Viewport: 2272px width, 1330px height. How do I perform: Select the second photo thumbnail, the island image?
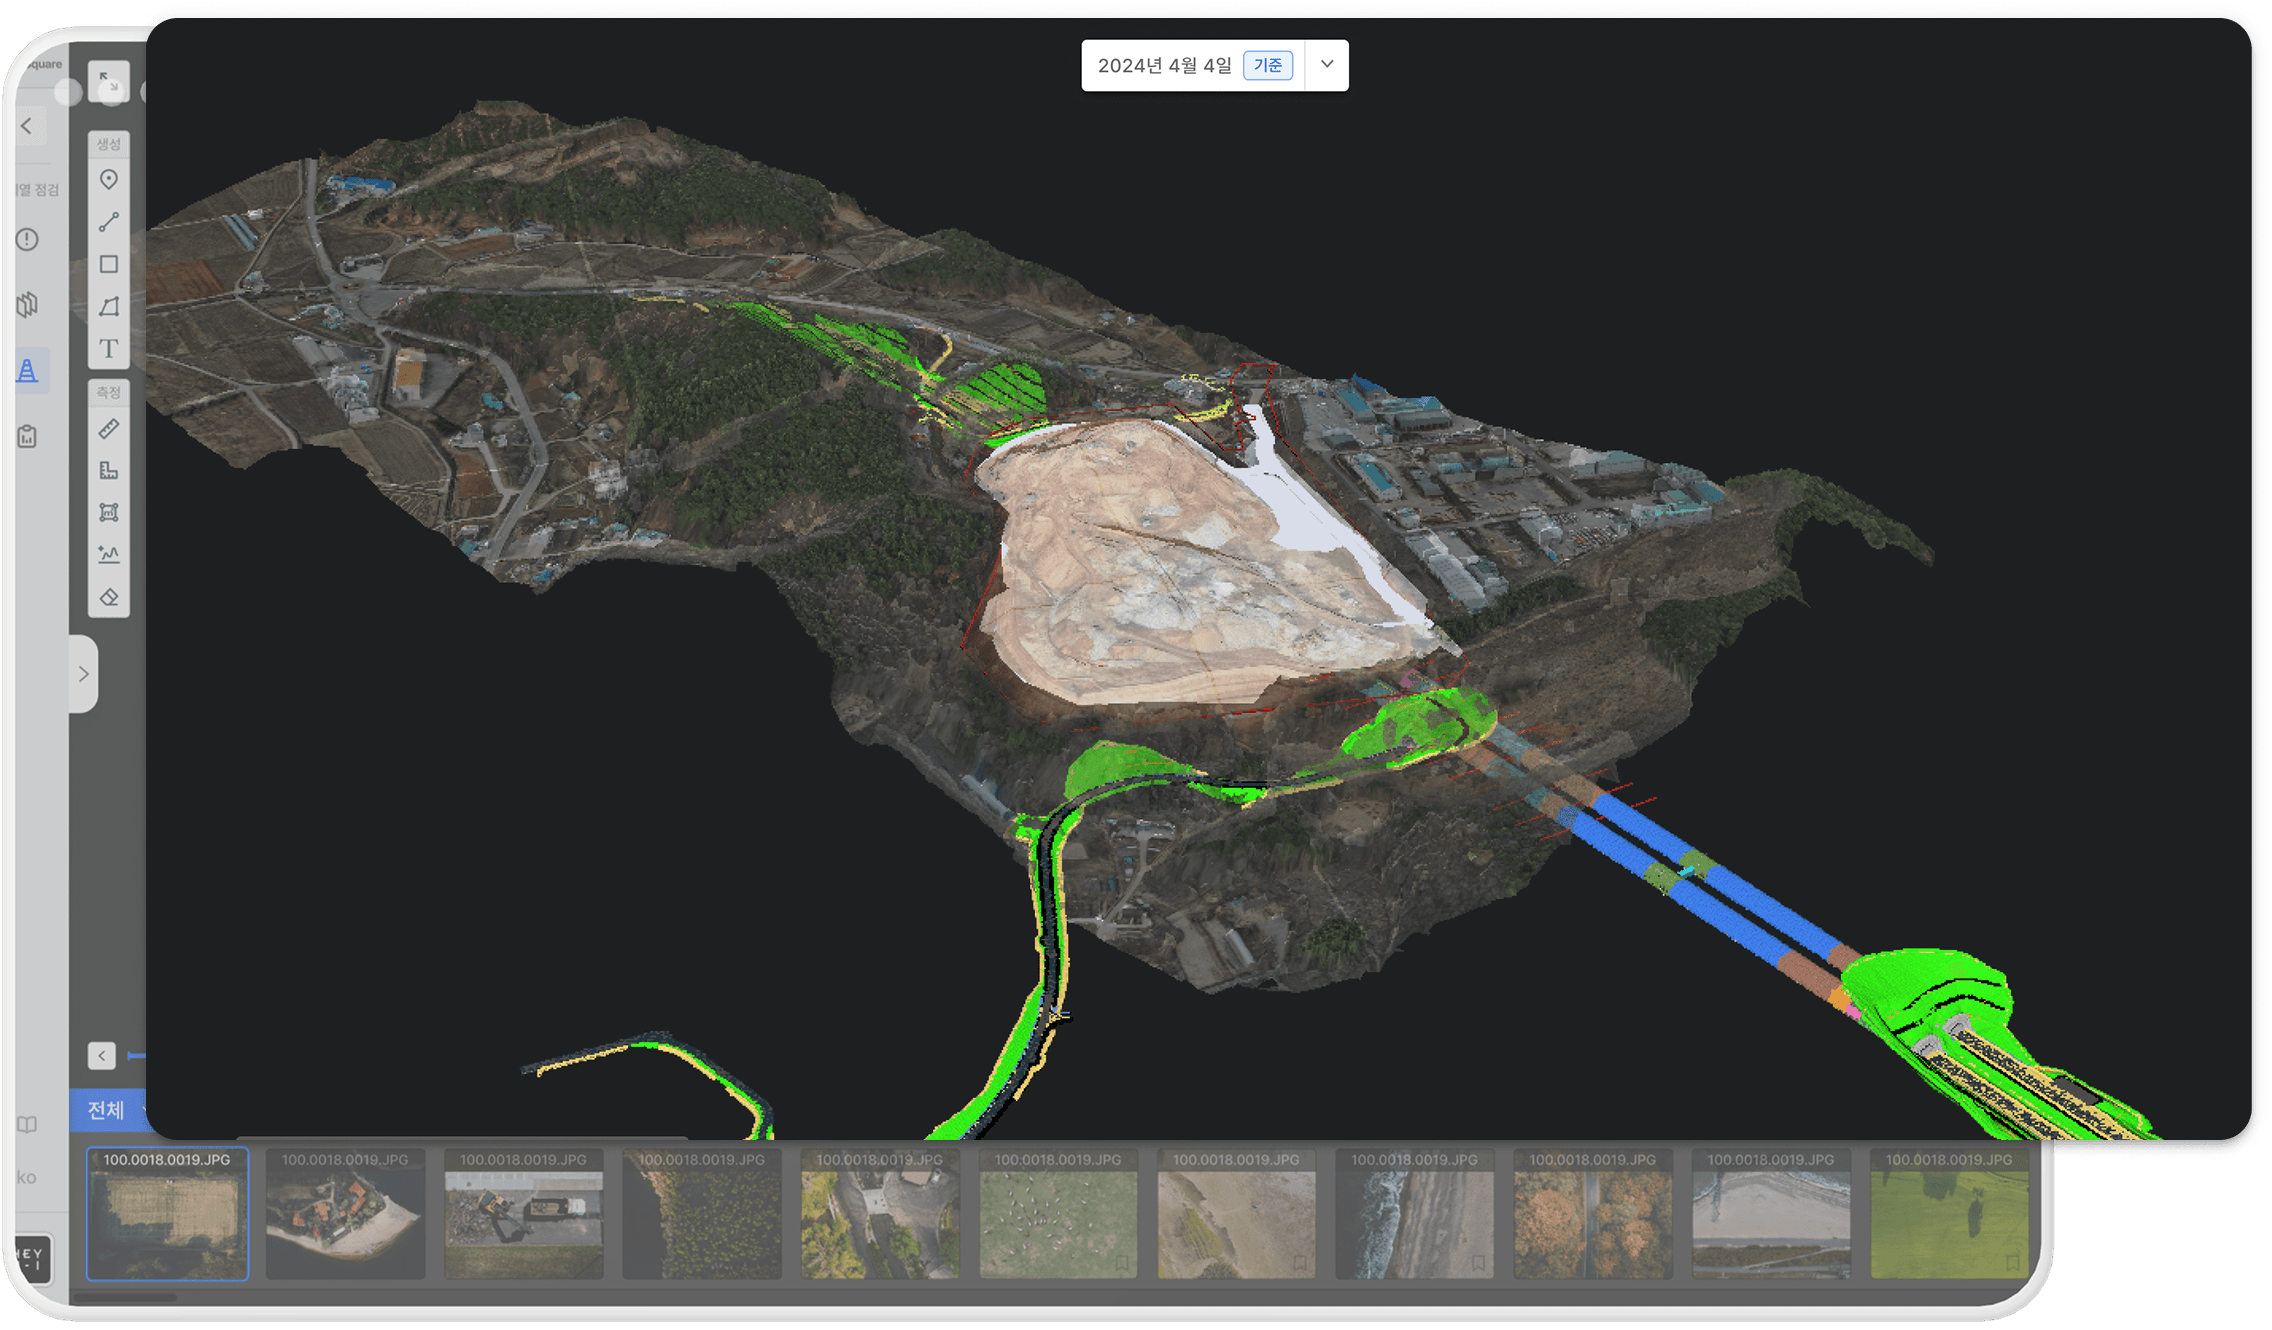click(345, 1214)
